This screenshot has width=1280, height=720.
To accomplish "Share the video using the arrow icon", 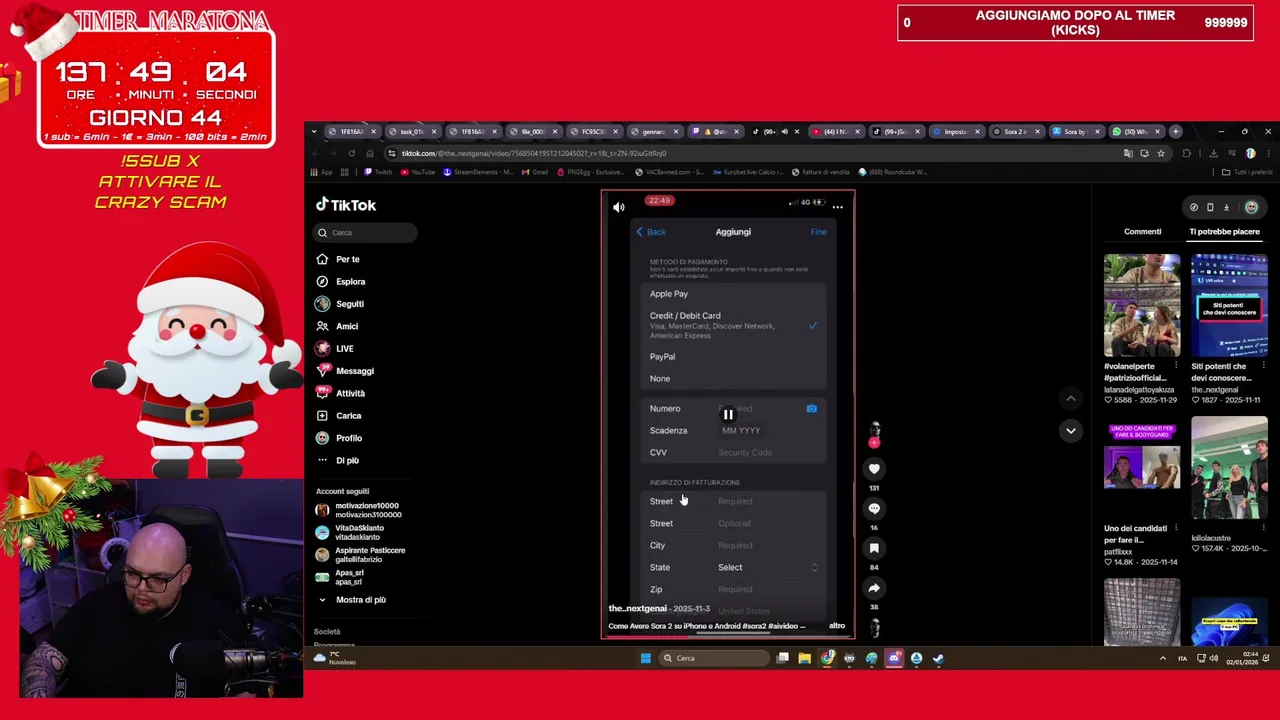I will point(874,588).
